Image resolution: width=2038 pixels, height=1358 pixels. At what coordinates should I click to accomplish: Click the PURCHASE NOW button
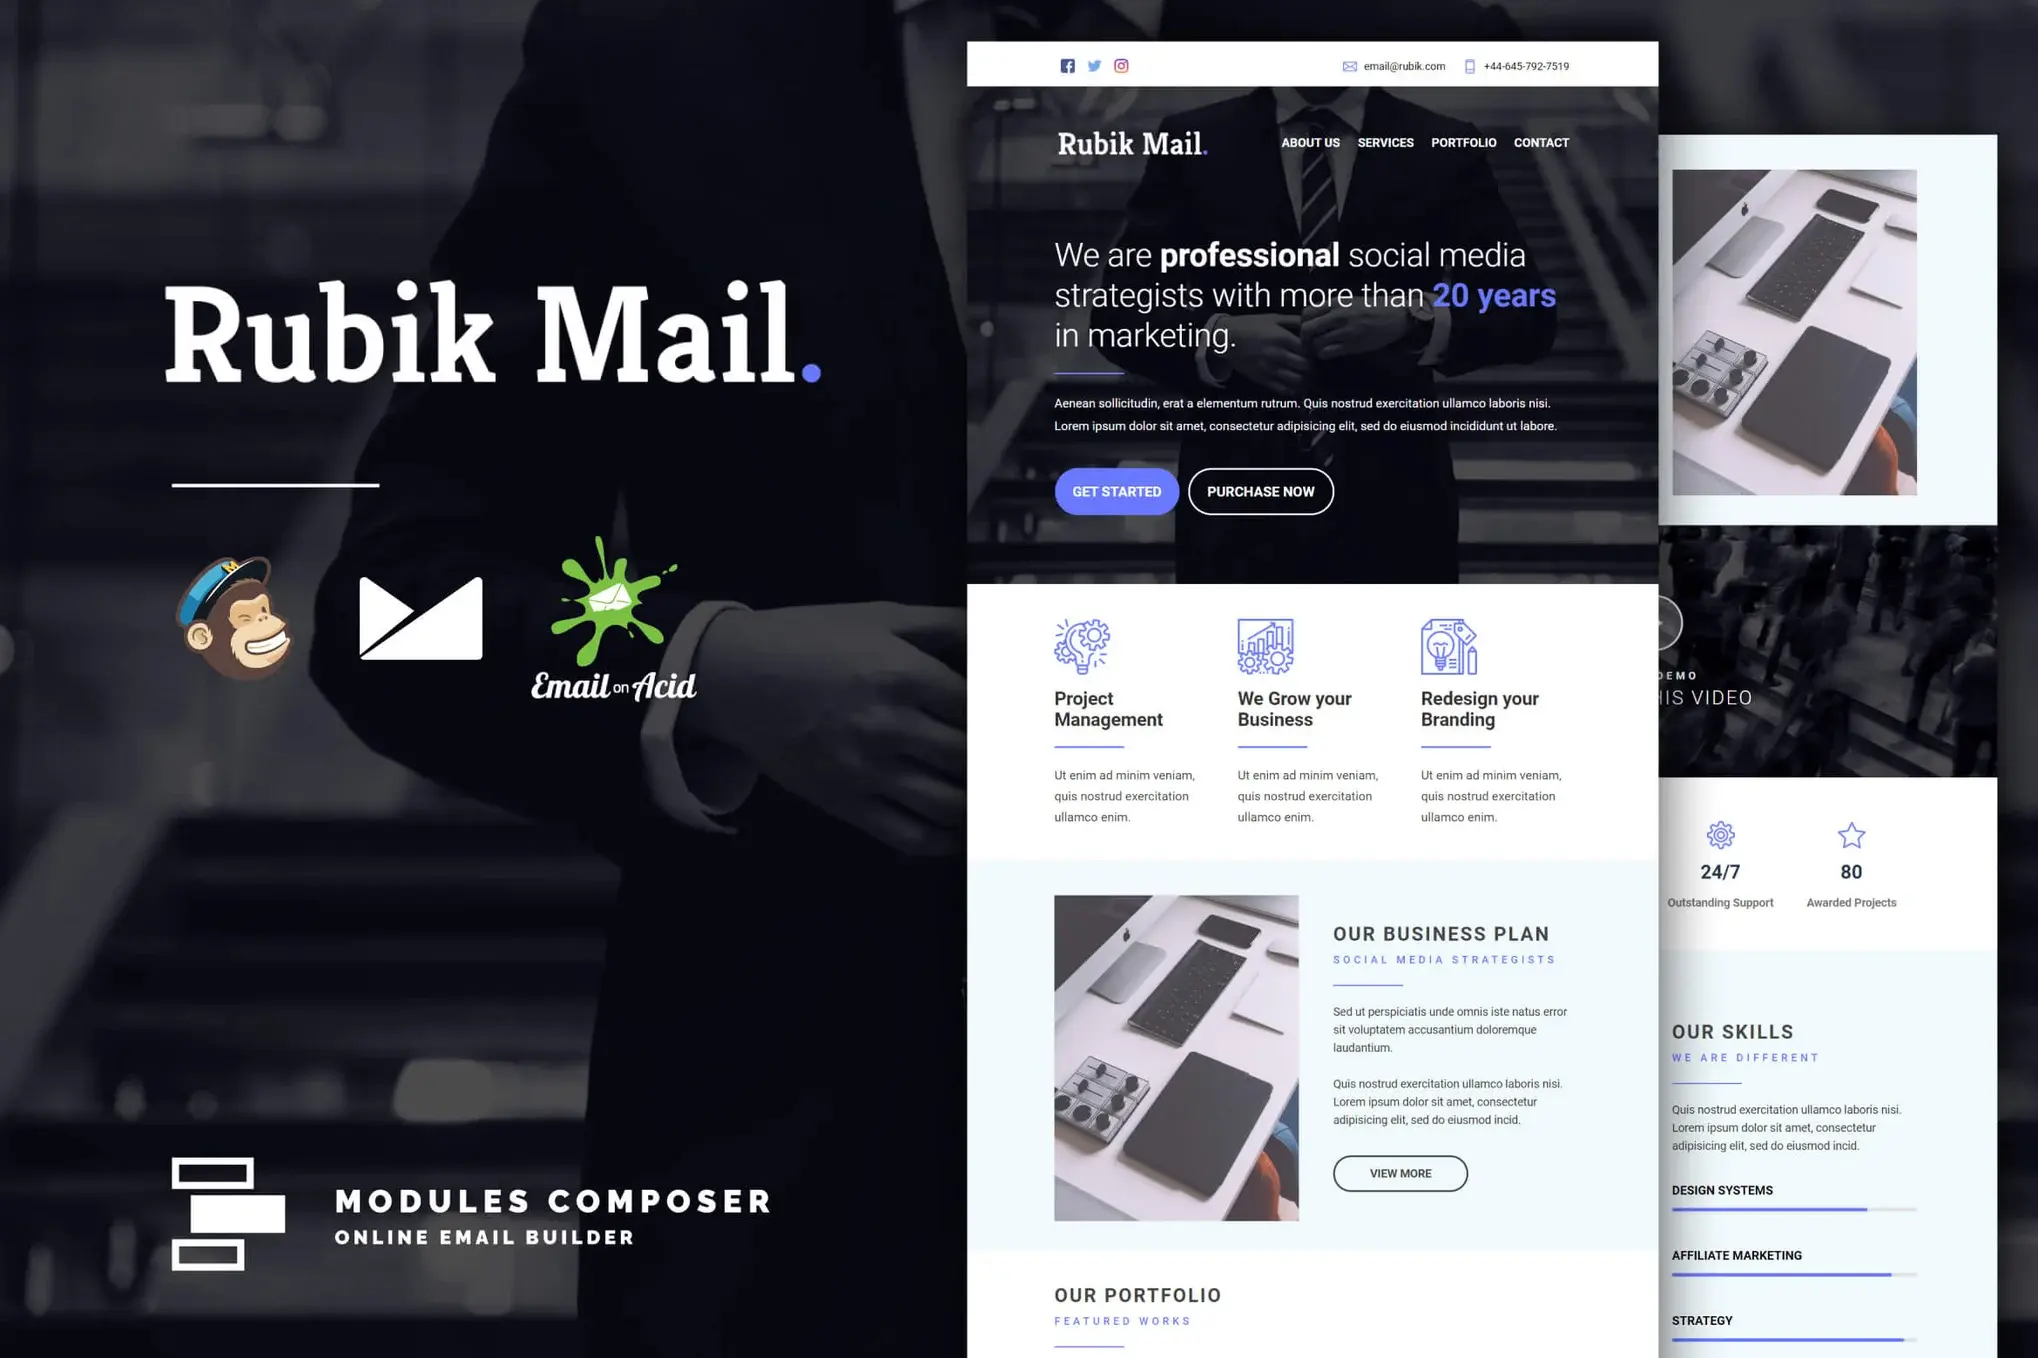tap(1261, 491)
